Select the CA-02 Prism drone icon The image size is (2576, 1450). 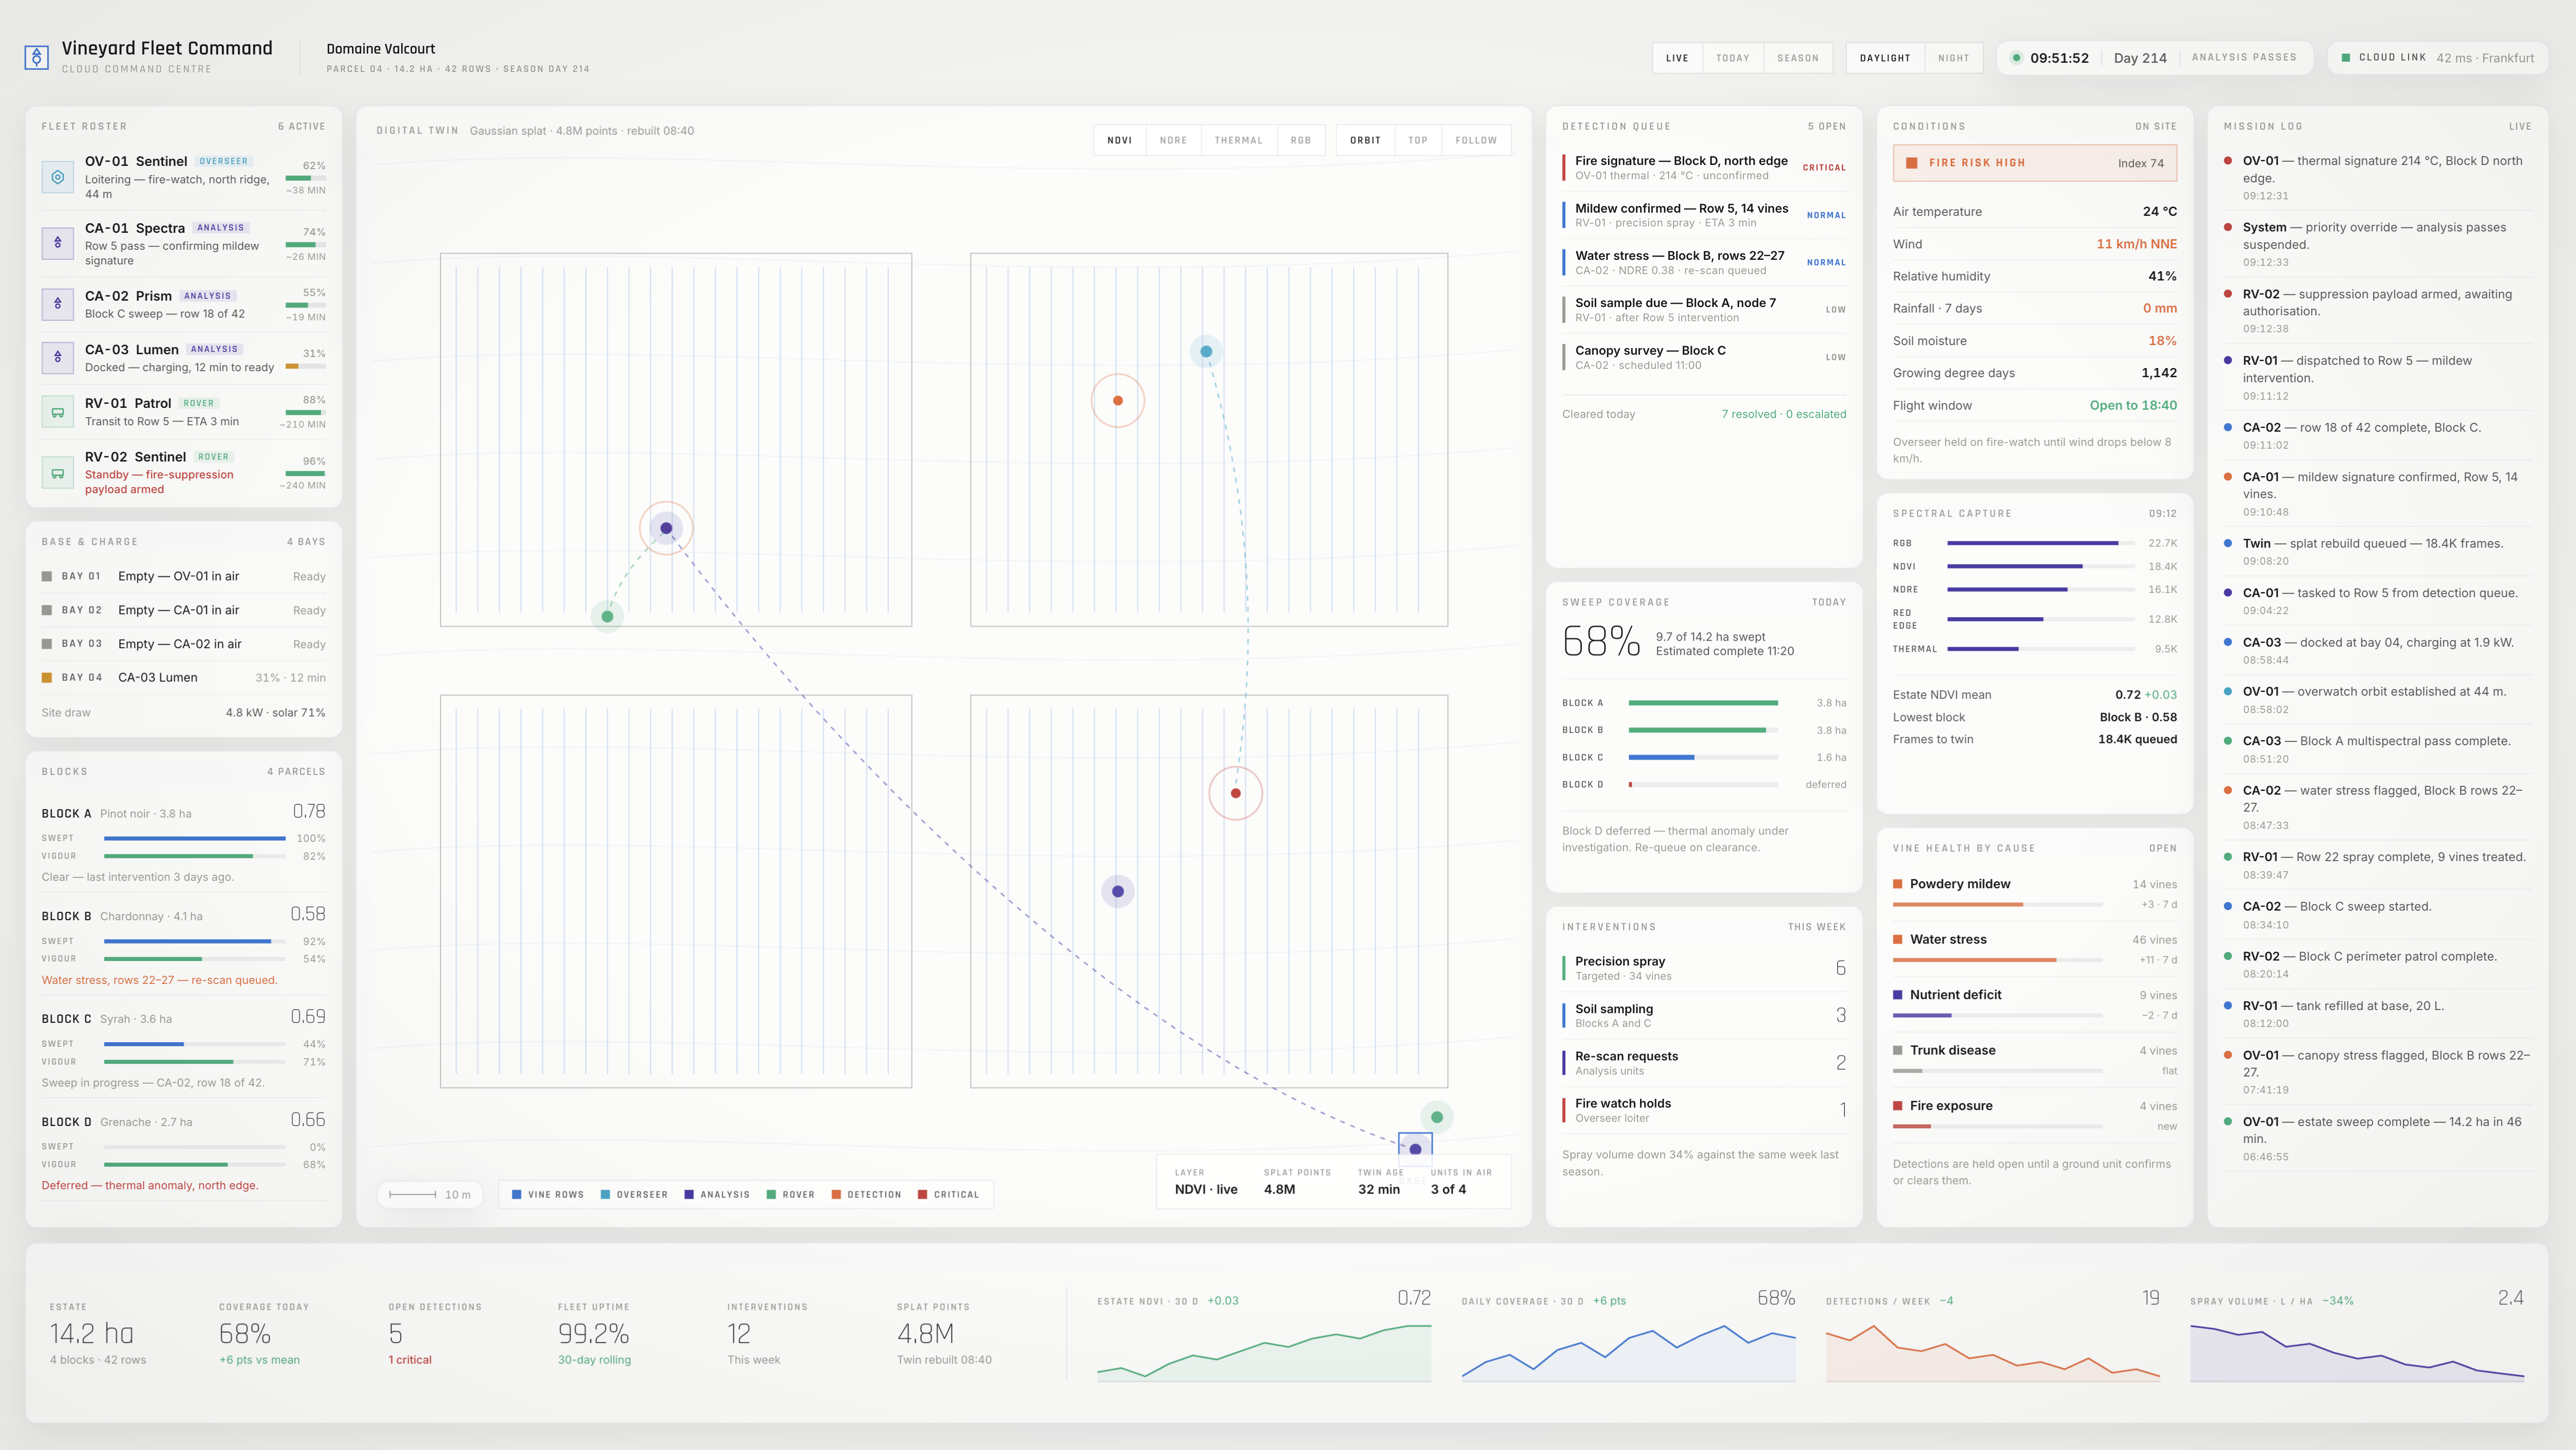58,304
